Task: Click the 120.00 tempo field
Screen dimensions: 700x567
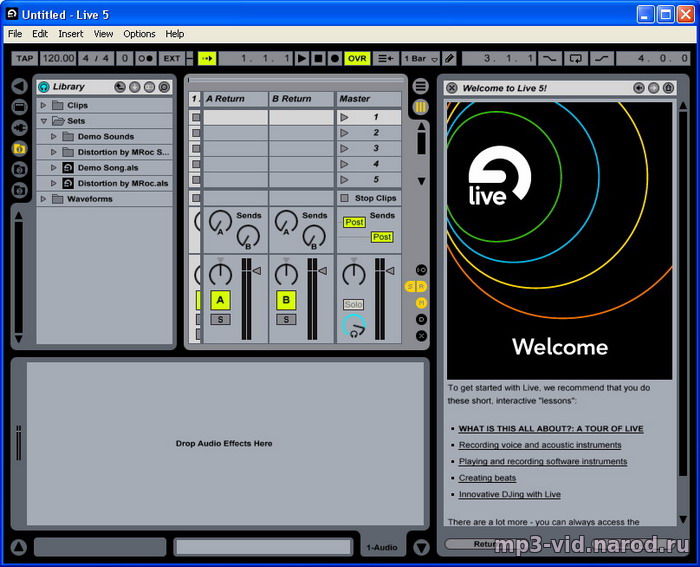Action: (58, 58)
